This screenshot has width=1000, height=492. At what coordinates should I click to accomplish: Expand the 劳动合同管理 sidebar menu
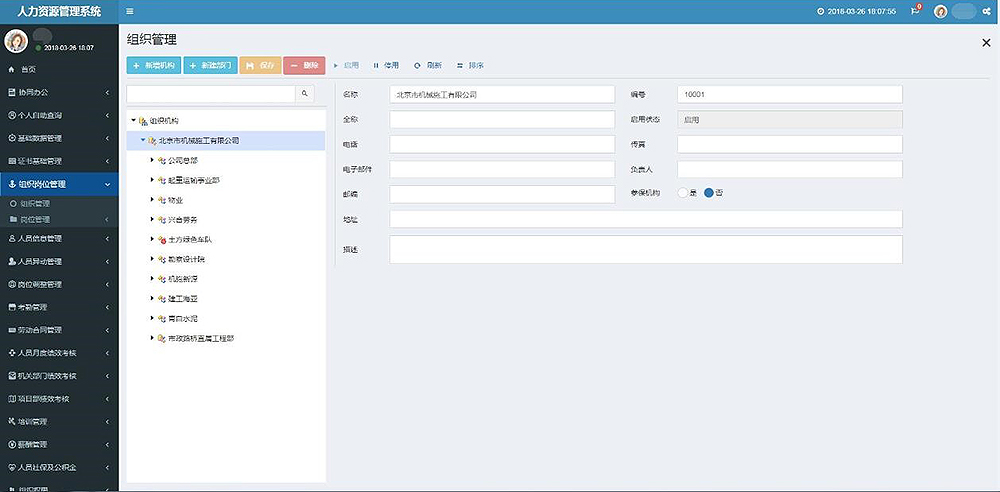coord(59,330)
